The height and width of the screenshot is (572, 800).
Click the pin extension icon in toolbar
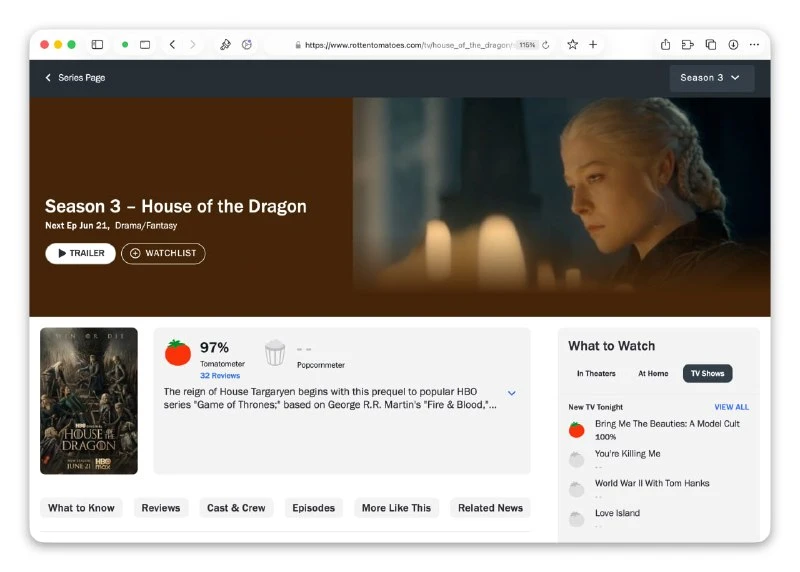click(225, 44)
